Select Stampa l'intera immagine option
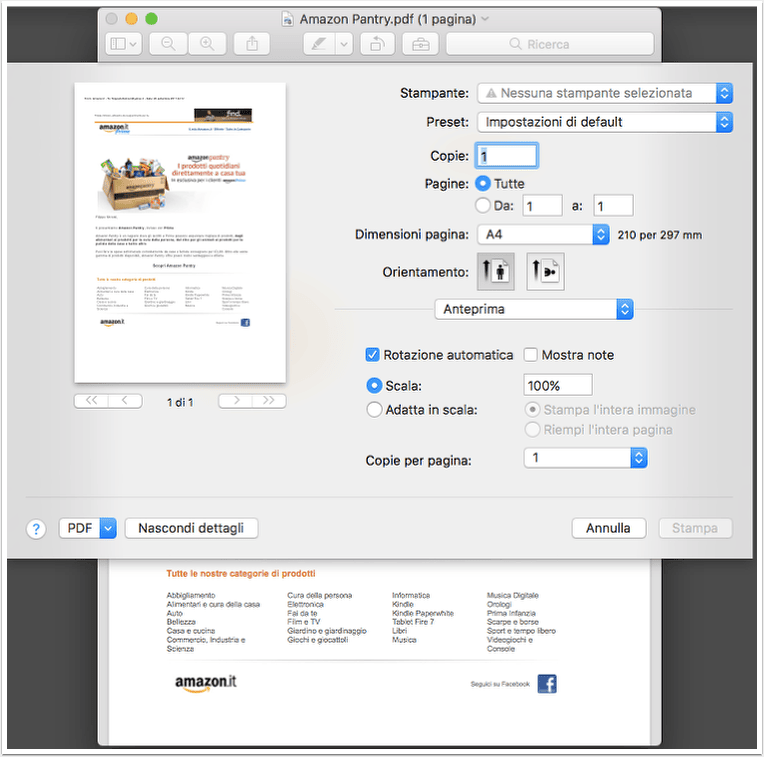 (x=532, y=410)
